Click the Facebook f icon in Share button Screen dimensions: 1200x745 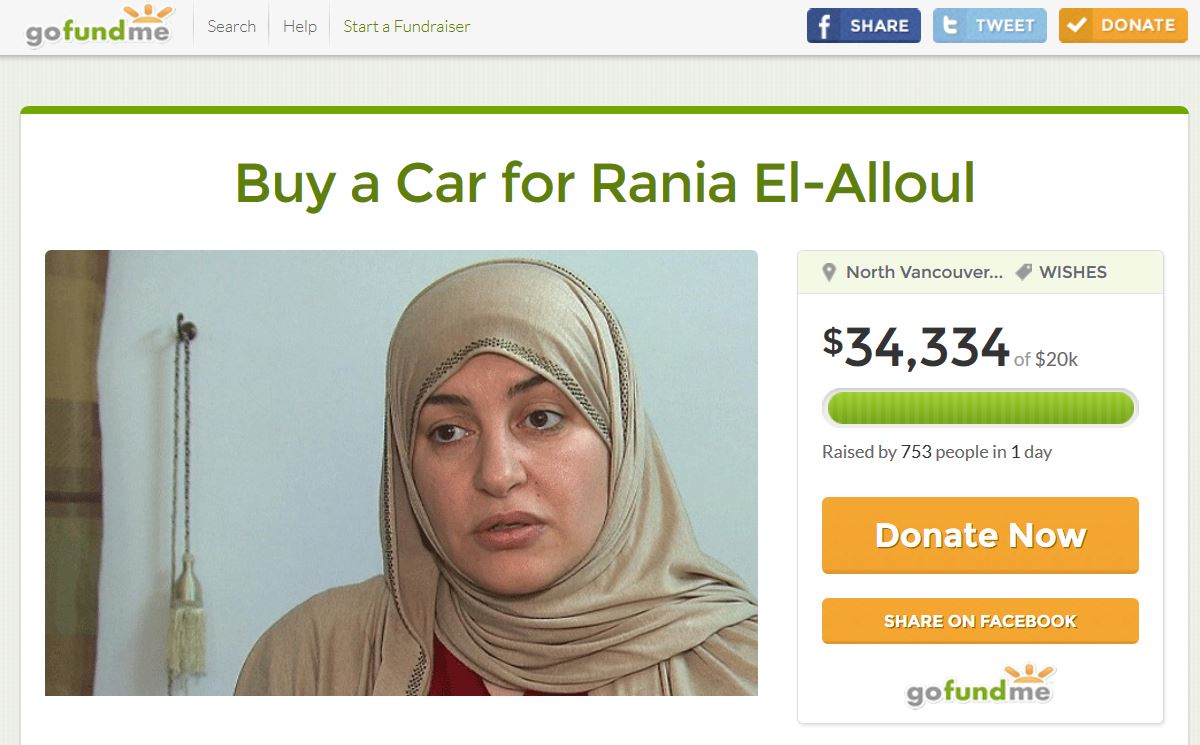click(825, 26)
